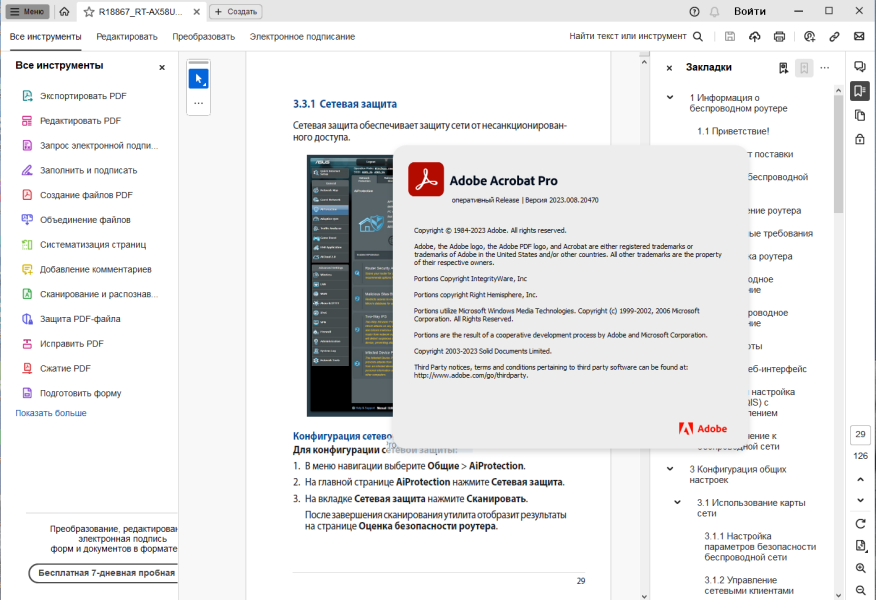This screenshot has width=876, height=600.
Task: Collapse chapter 3 'Конфигурация общих настроек' bookmark
Action: point(670,469)
